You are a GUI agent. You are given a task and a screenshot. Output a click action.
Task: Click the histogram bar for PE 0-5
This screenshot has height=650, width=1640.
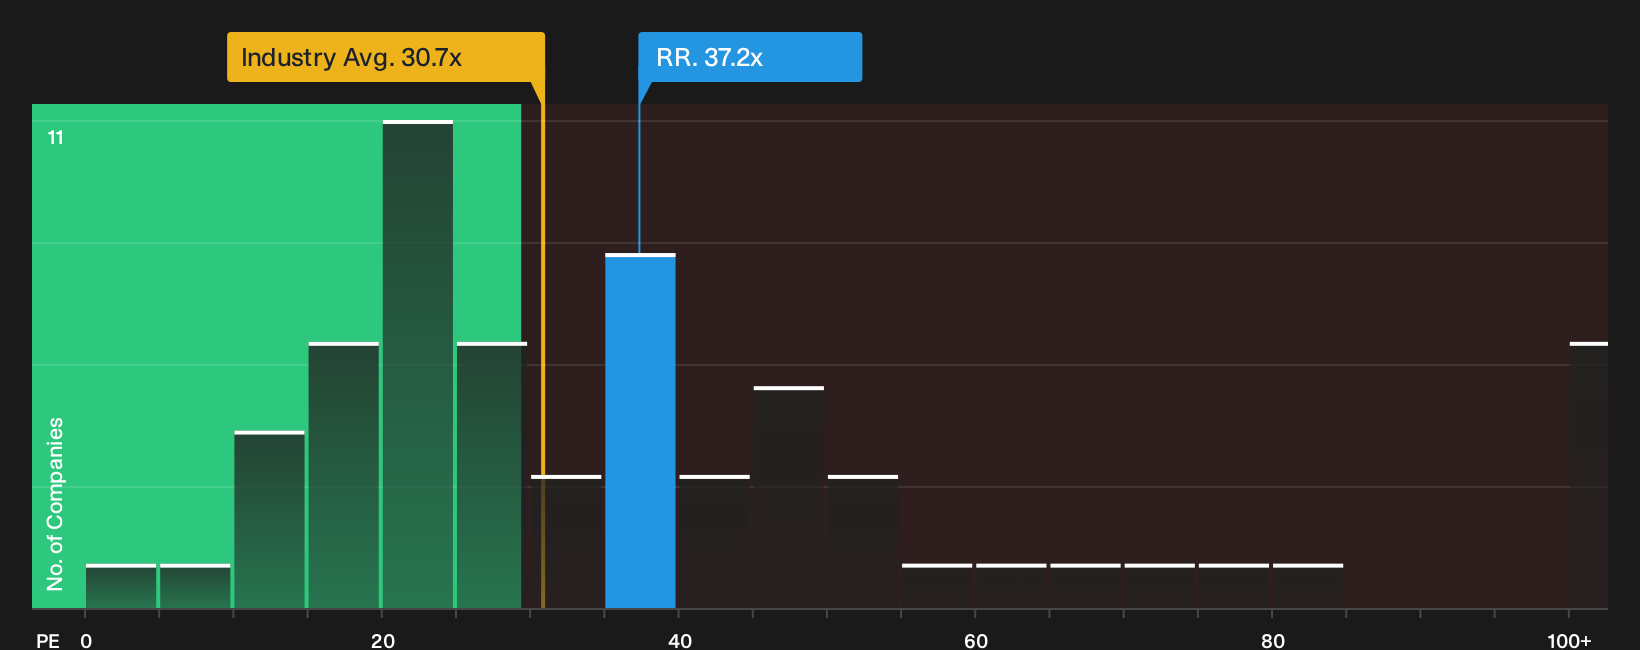coord(121,586)
